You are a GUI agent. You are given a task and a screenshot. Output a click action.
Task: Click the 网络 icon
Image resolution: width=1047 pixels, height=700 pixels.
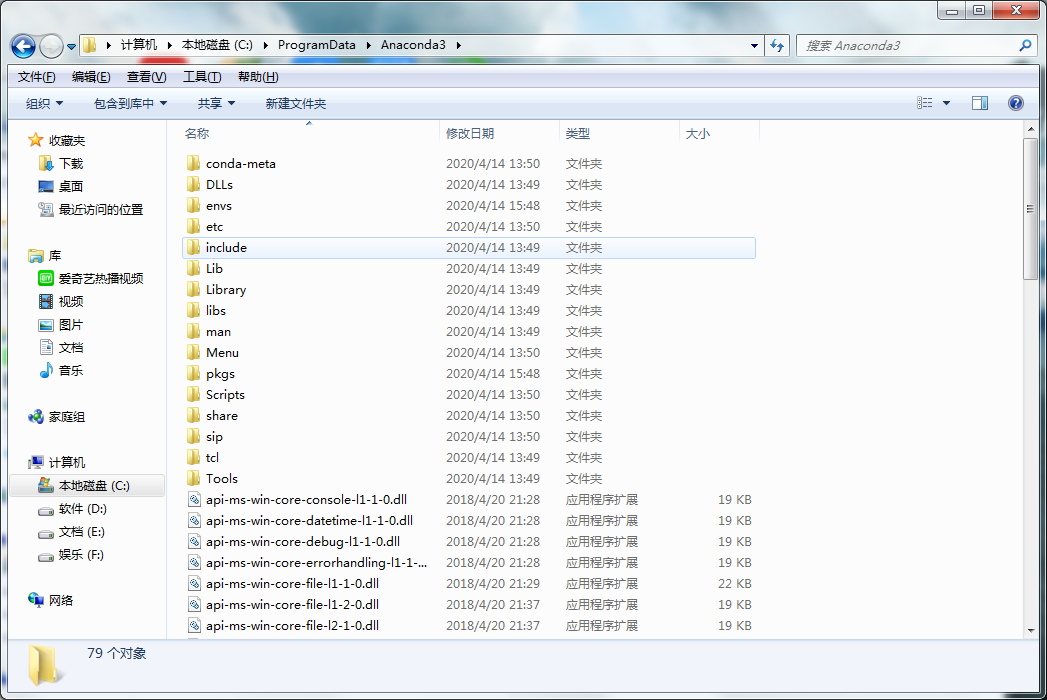pos(35,600)
